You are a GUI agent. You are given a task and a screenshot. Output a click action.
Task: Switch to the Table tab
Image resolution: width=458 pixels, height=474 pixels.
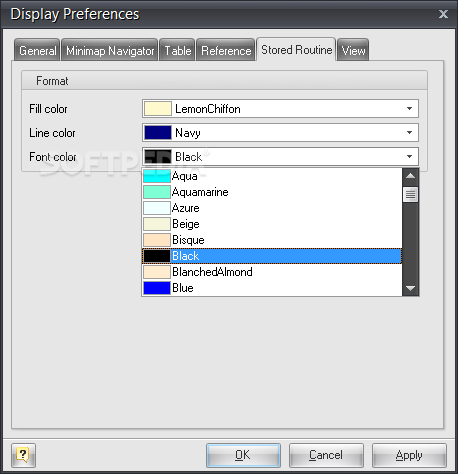pyautogui.click(x=177, y=51)
